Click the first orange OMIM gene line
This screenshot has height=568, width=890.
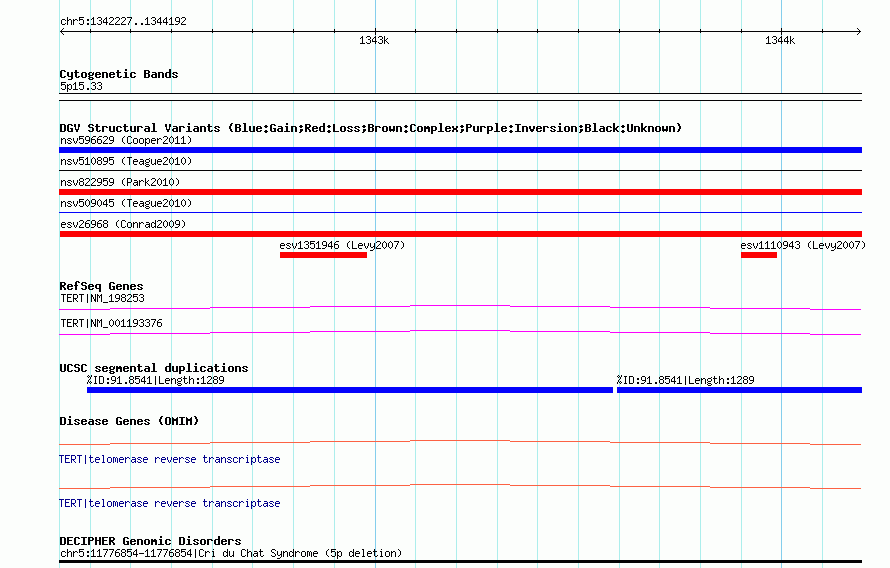[x=460, y=442]
